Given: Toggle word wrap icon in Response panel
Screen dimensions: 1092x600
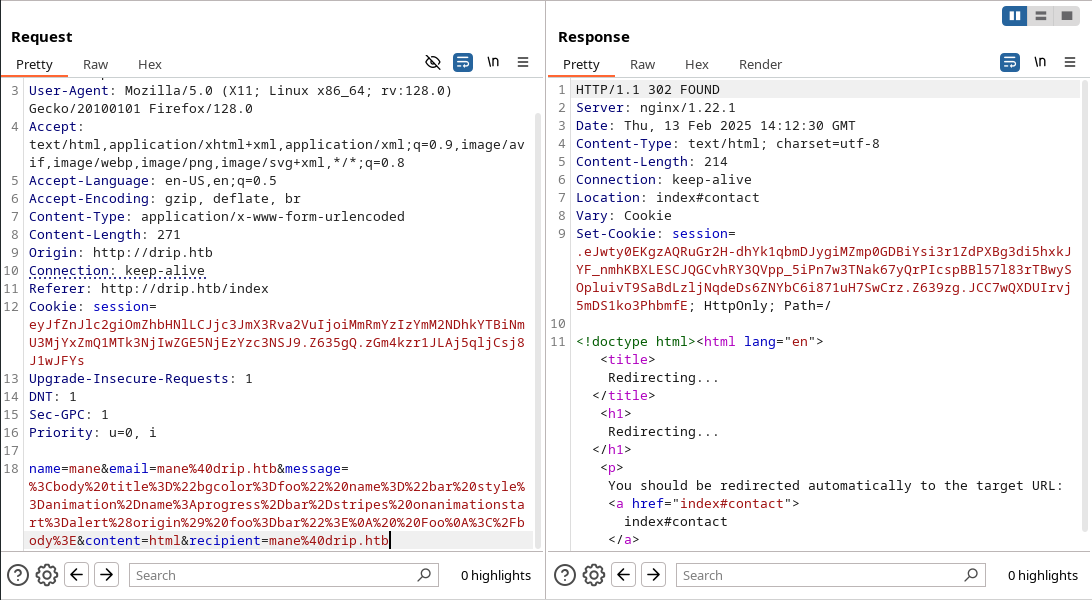Looking at the screenshot, I should pyautogui.click(x=1010, y=62).
